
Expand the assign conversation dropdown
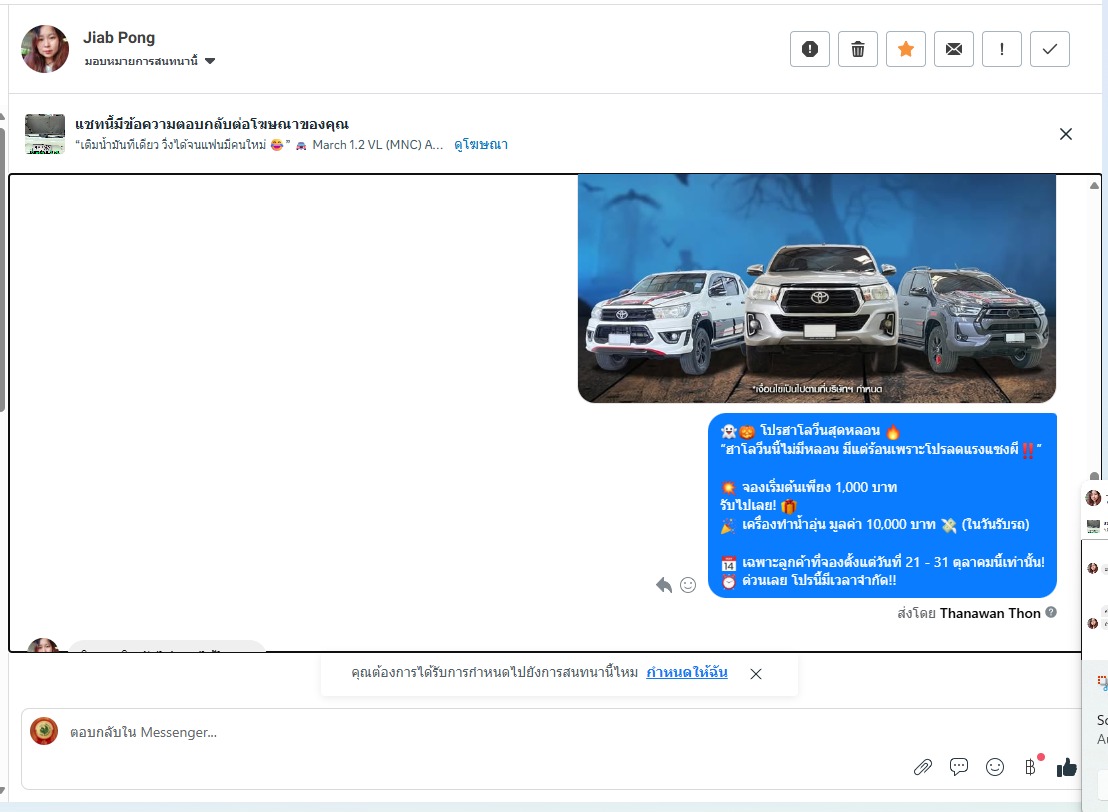click(210, 61)
